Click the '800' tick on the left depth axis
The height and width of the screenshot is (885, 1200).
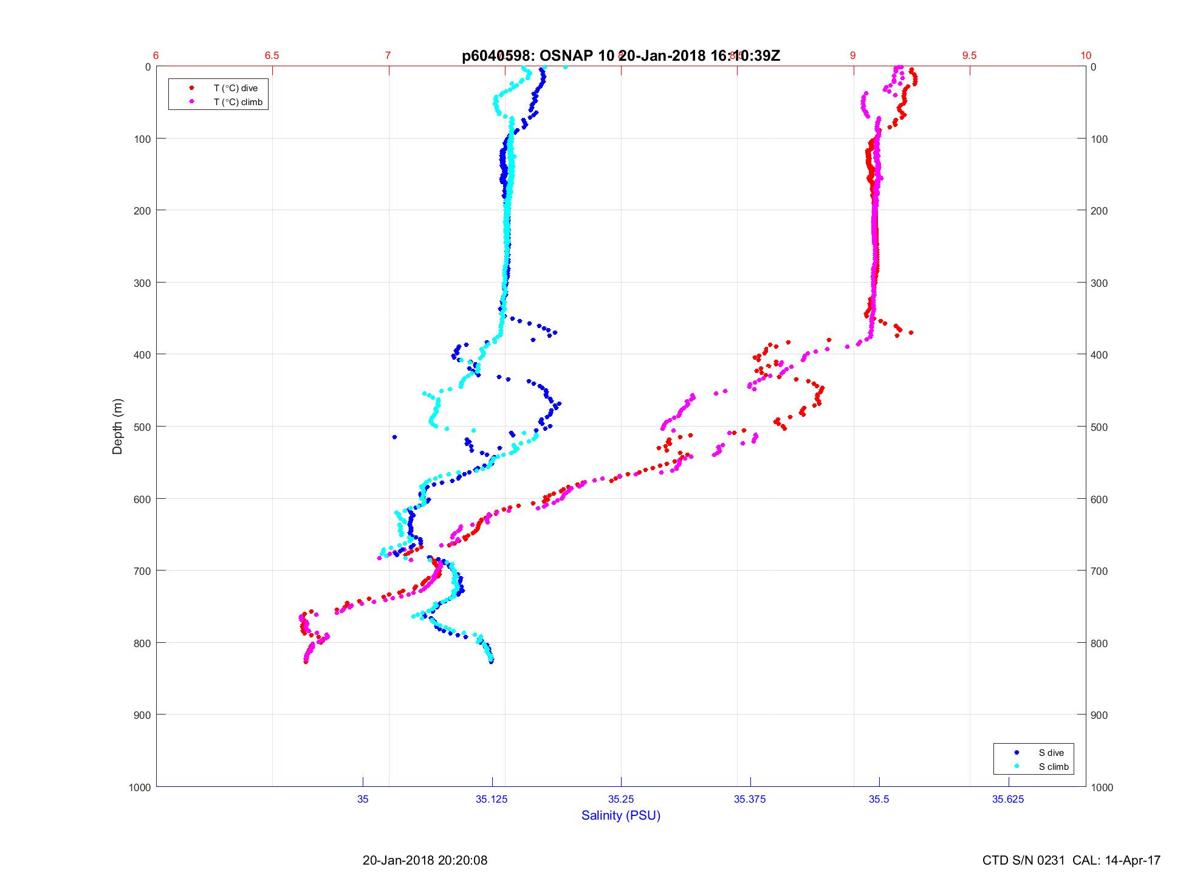[141, 643]
